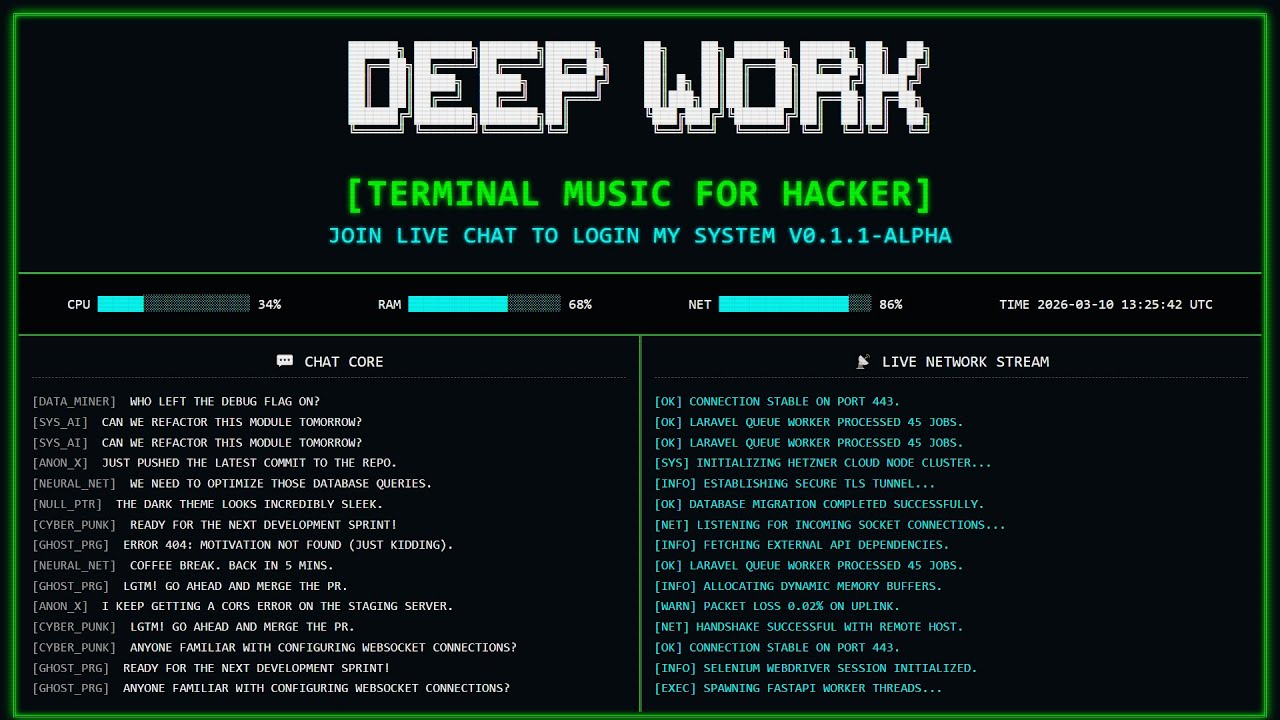Click the JOIN LIVE CHAT TO LOGIN text
This screenshot has height=720, width=1280.
point(640,236)
